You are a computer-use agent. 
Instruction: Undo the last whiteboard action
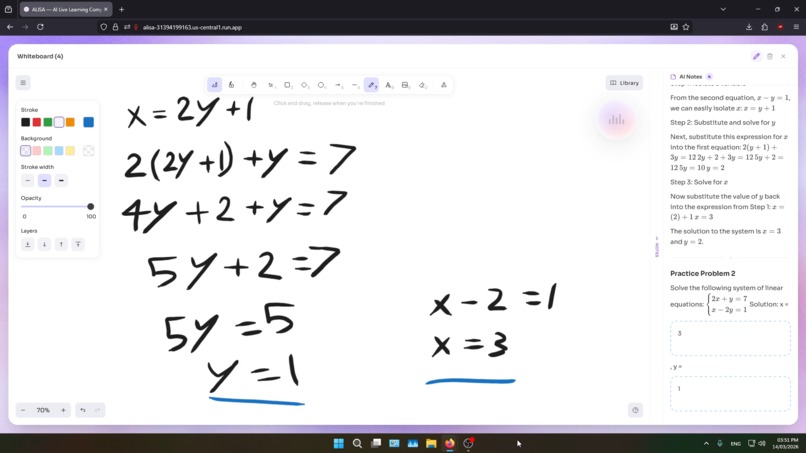(83, 410)
